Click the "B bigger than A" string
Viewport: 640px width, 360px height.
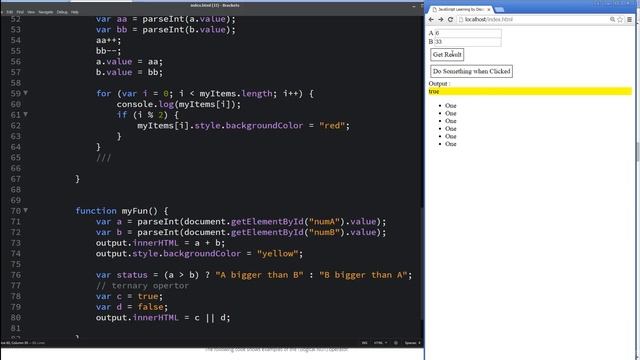coord(363,275)
